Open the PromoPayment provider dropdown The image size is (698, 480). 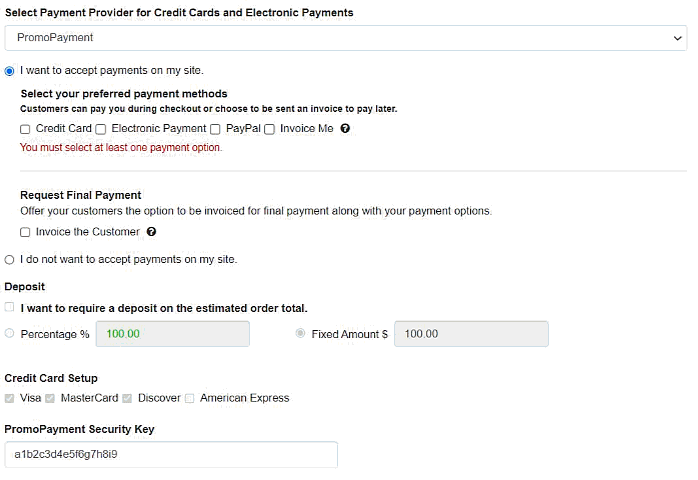coord(345,38)
